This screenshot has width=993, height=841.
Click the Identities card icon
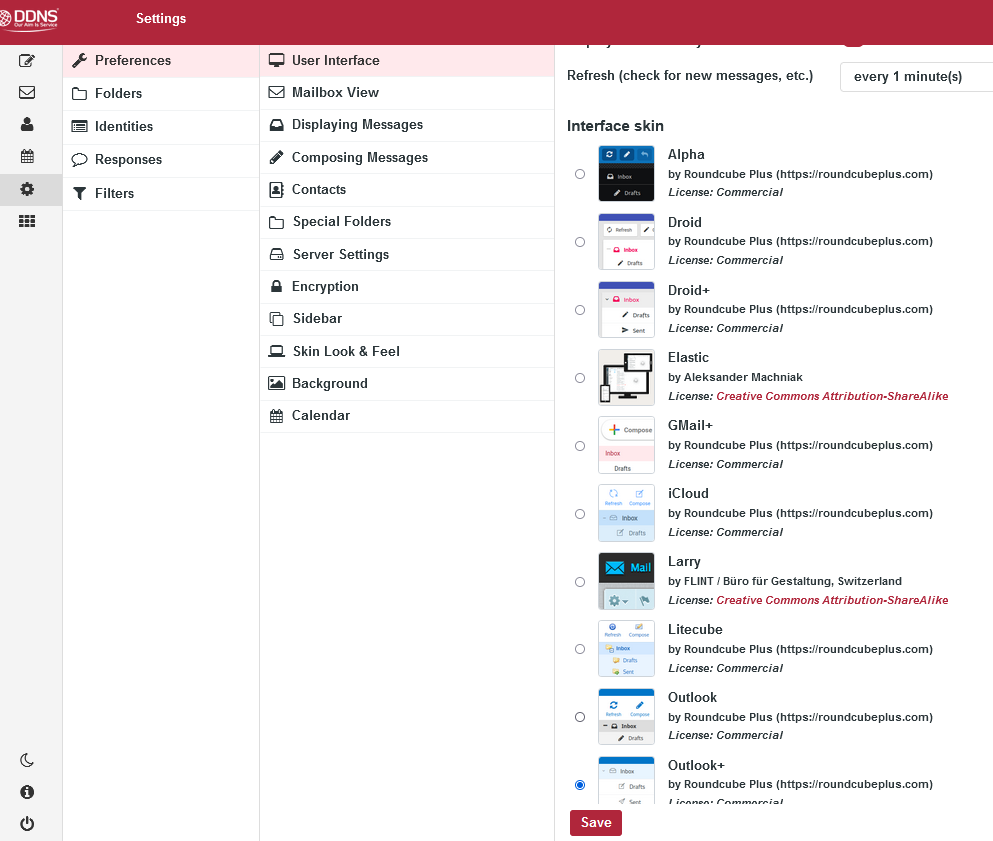pos(79,126)
